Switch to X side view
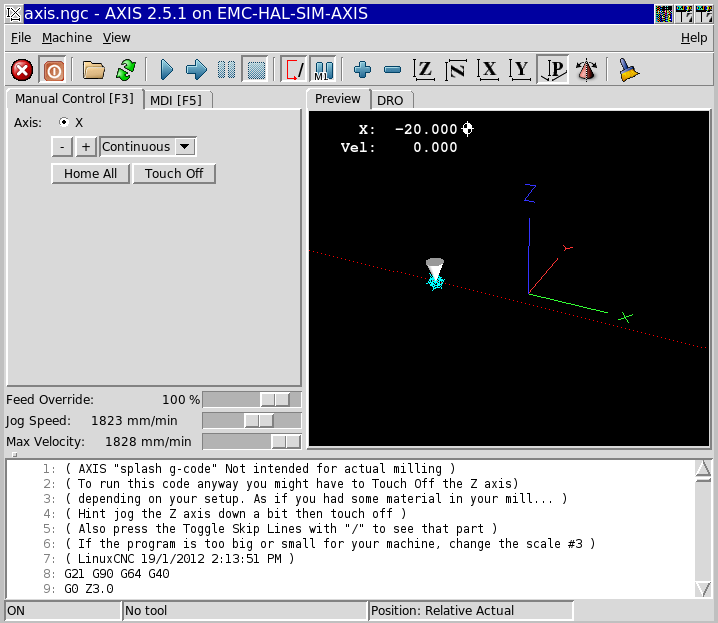The width and height of the screenshot is (718, 623). tap(488, 70)
